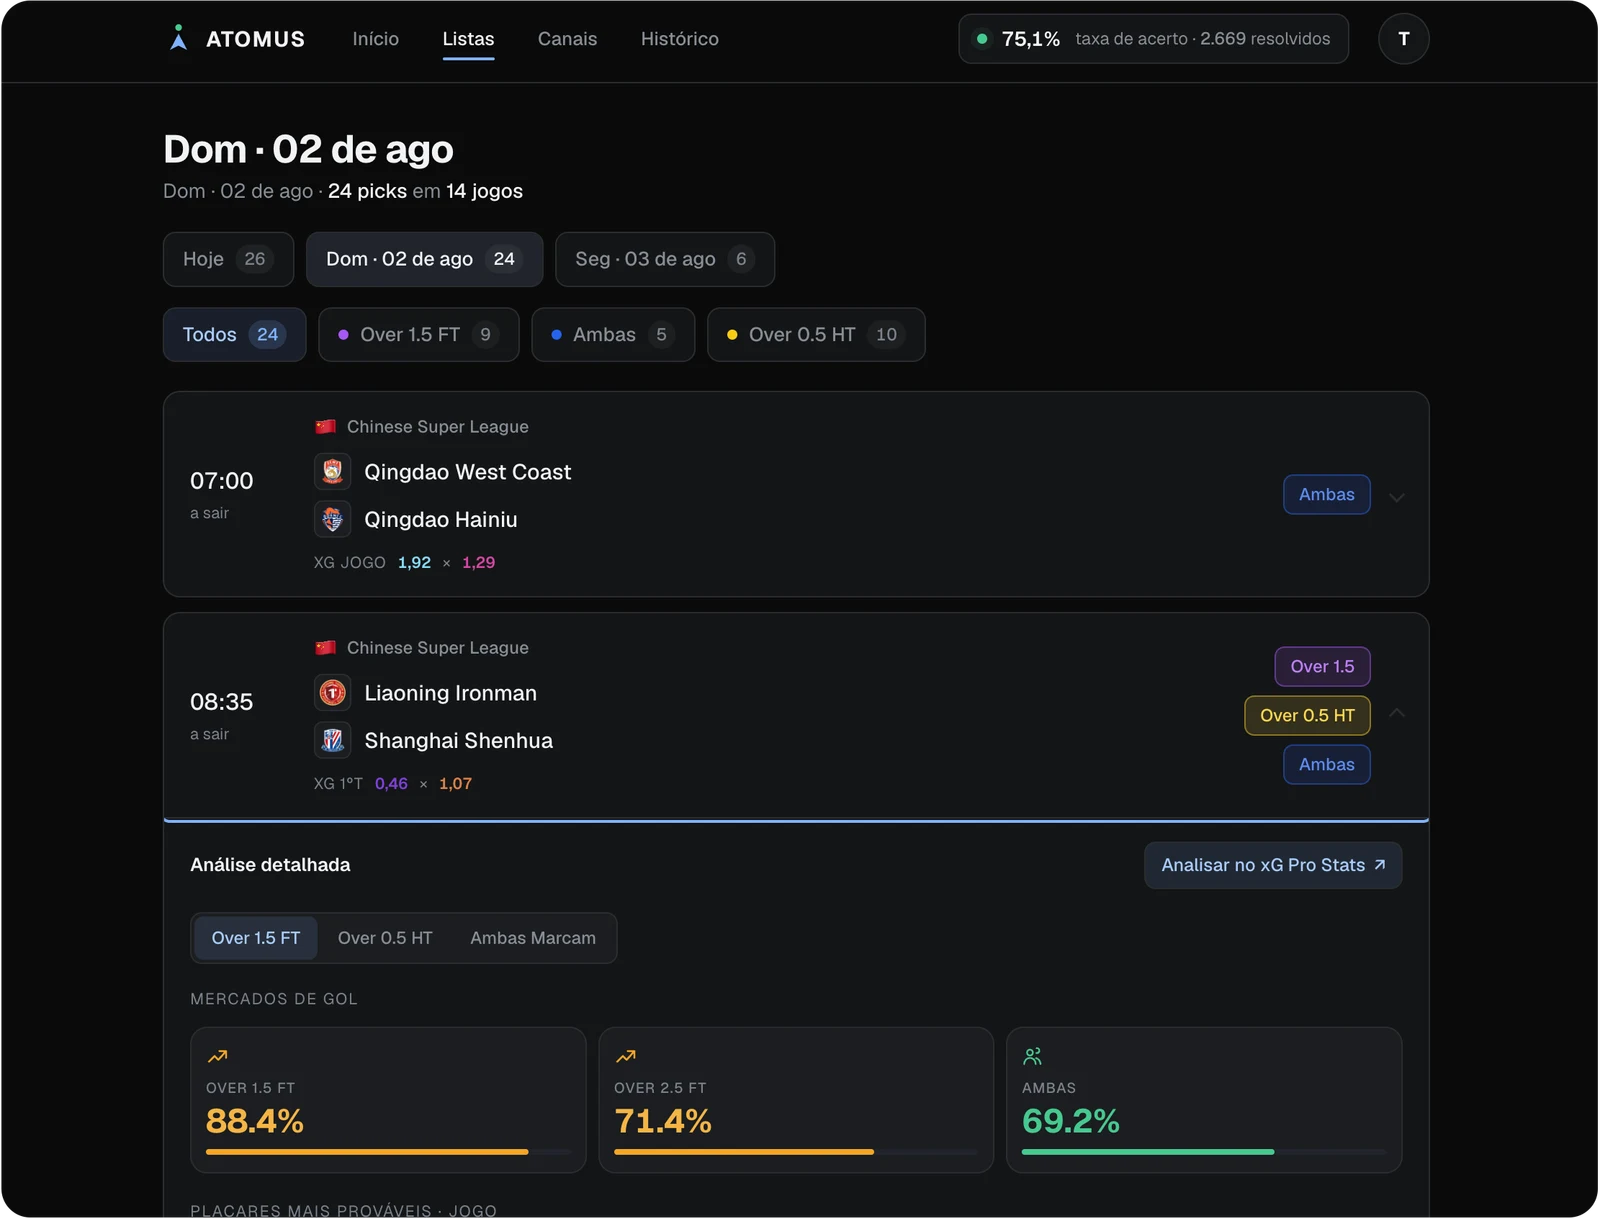
Task: Click the 08:35 kickoff time
Action: click(x=221, y=702)
